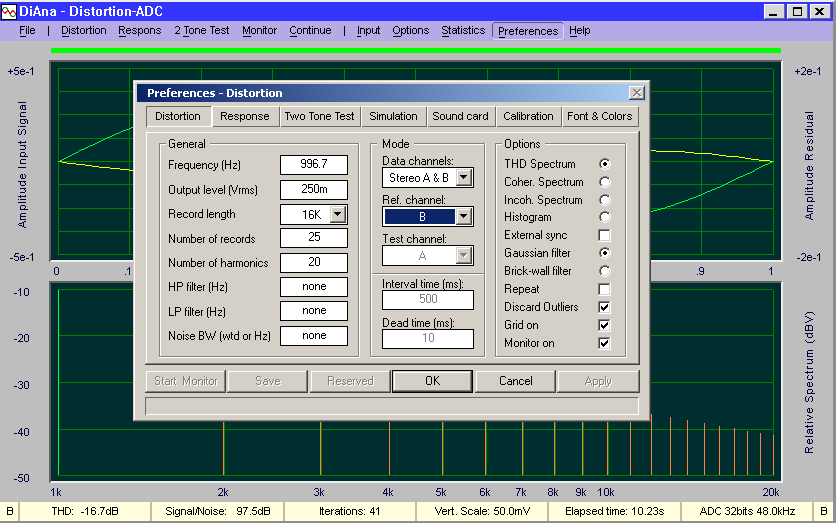Switch to the Two Tone Test tab
This screenshot has height=523, width=836.
click(x=319, y=116)
